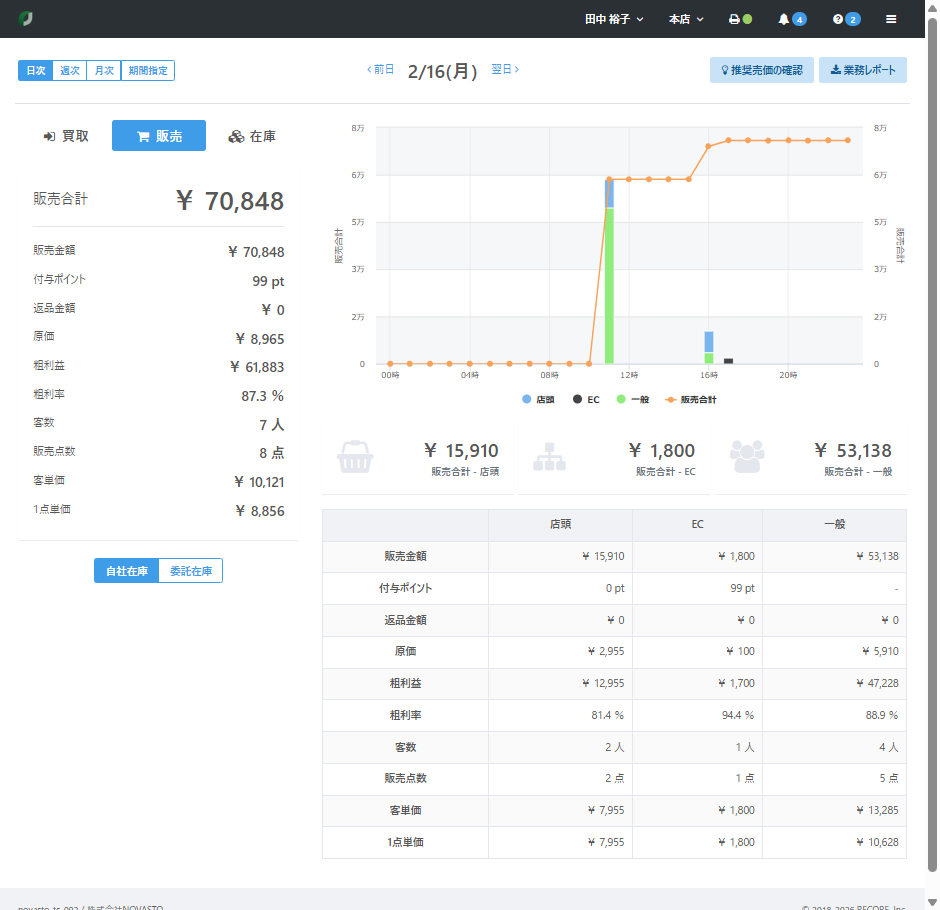Click the shopping basket 店頭 sales icon
Image resolution: width=940 pixels, height=910 pixels.
(356, 457)
